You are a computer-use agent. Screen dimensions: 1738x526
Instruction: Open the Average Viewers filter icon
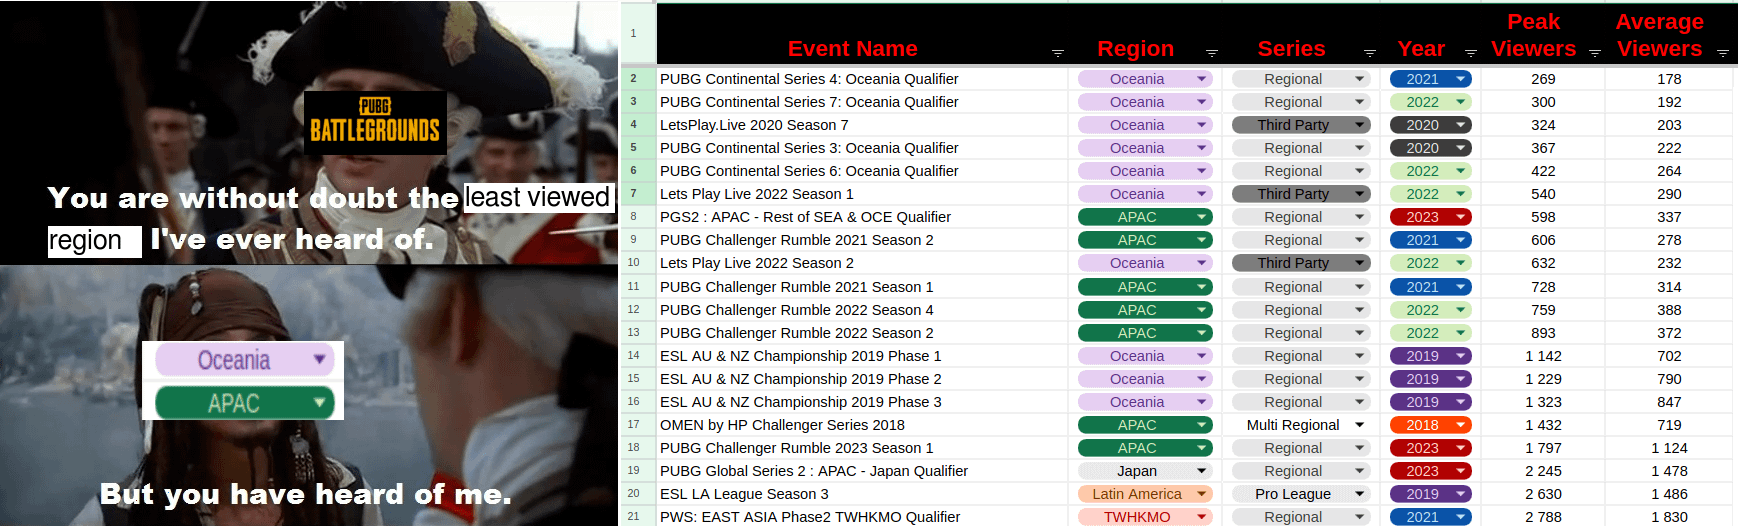coord(1722,53)
